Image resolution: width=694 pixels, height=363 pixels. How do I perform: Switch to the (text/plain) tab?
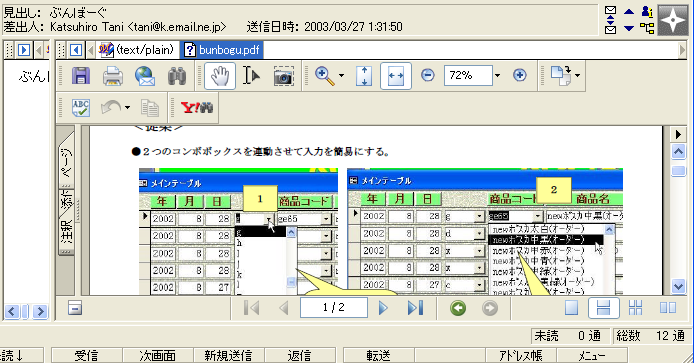click(137, 50)
